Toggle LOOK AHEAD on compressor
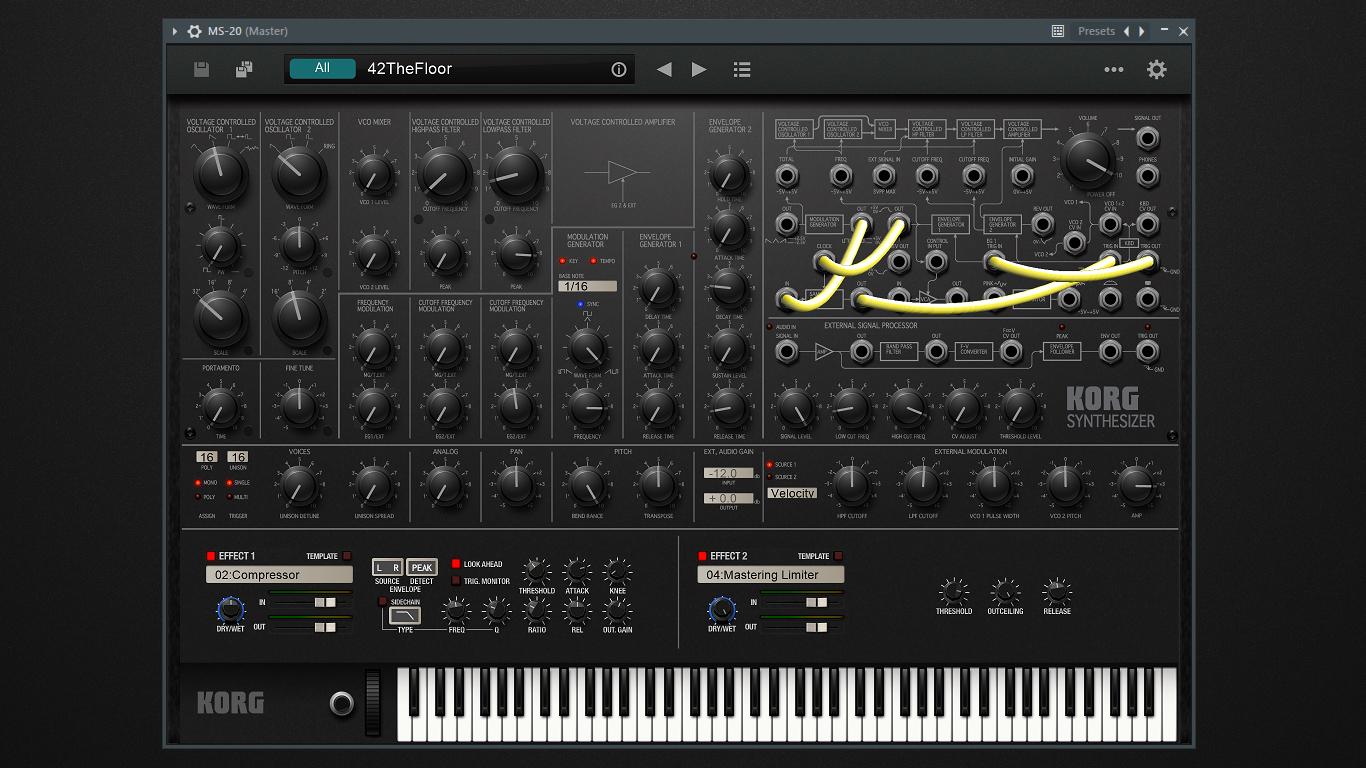 pos(456,564)
